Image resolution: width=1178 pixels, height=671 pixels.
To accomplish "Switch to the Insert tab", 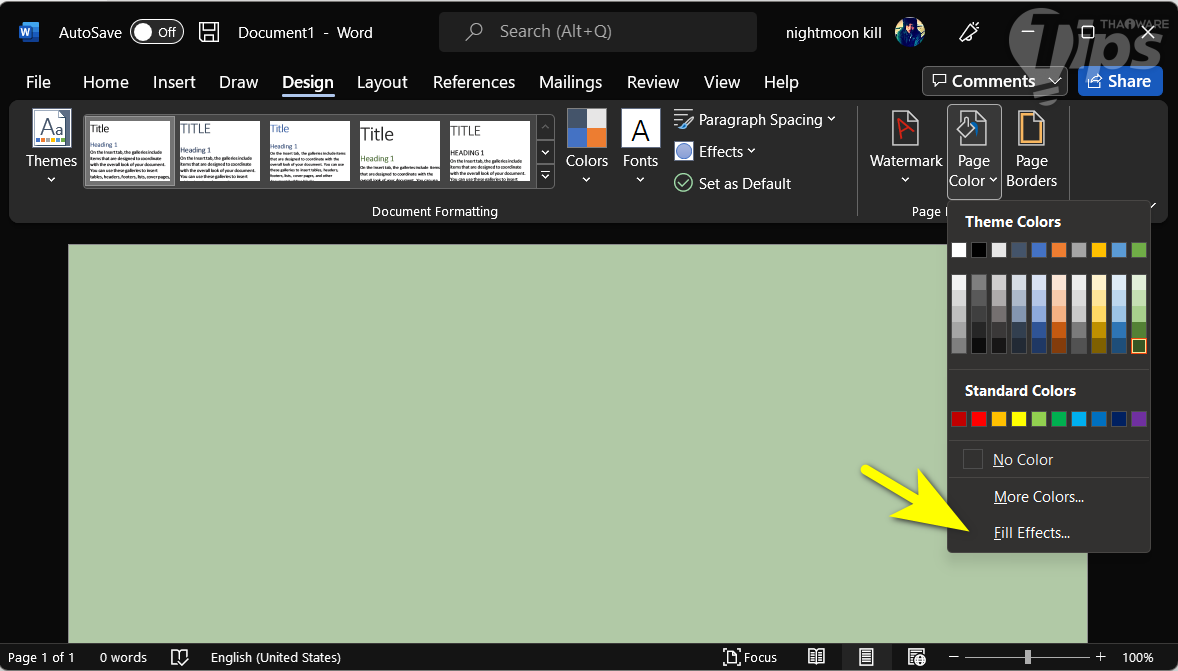I will pos(174,82).
